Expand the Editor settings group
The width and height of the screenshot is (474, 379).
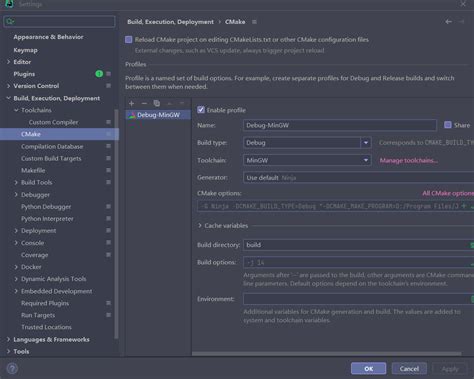(8, 62)
